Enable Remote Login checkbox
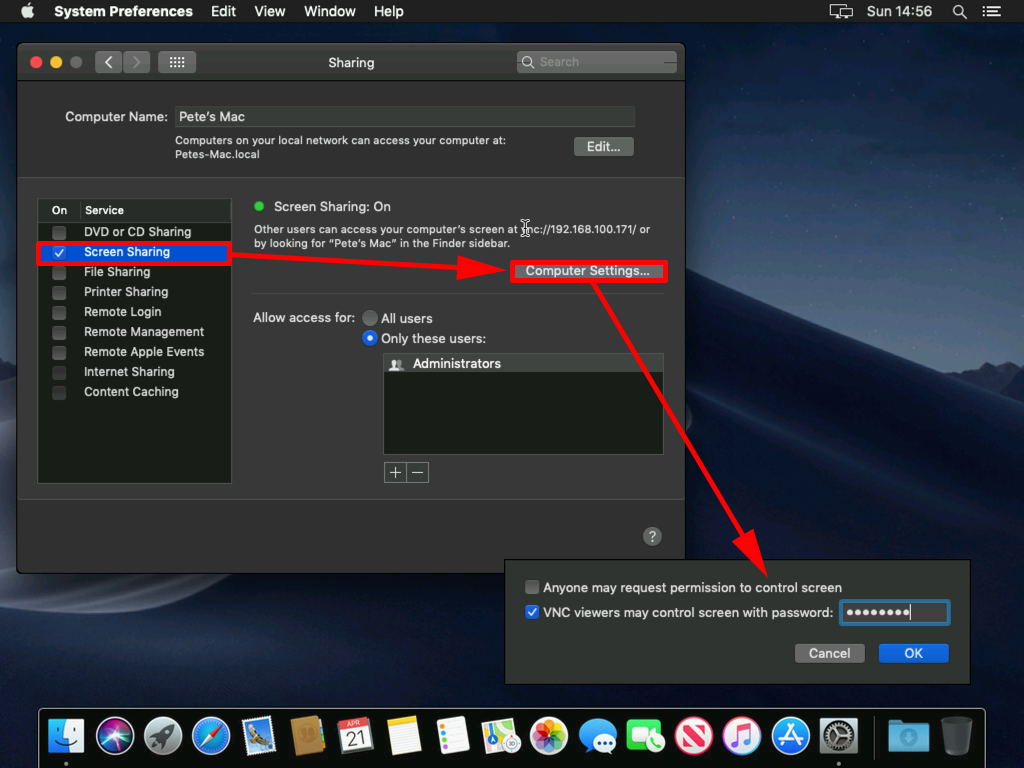 pos(59,312)
